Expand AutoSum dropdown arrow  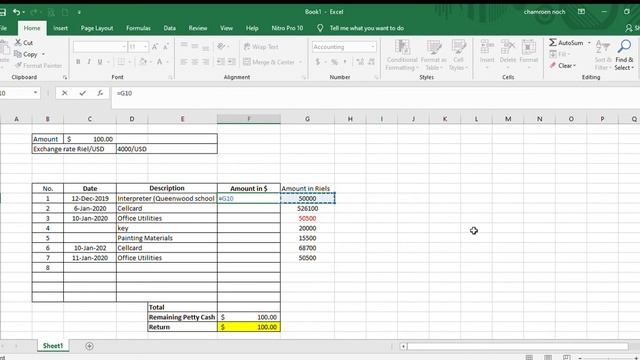click(589, 42)
